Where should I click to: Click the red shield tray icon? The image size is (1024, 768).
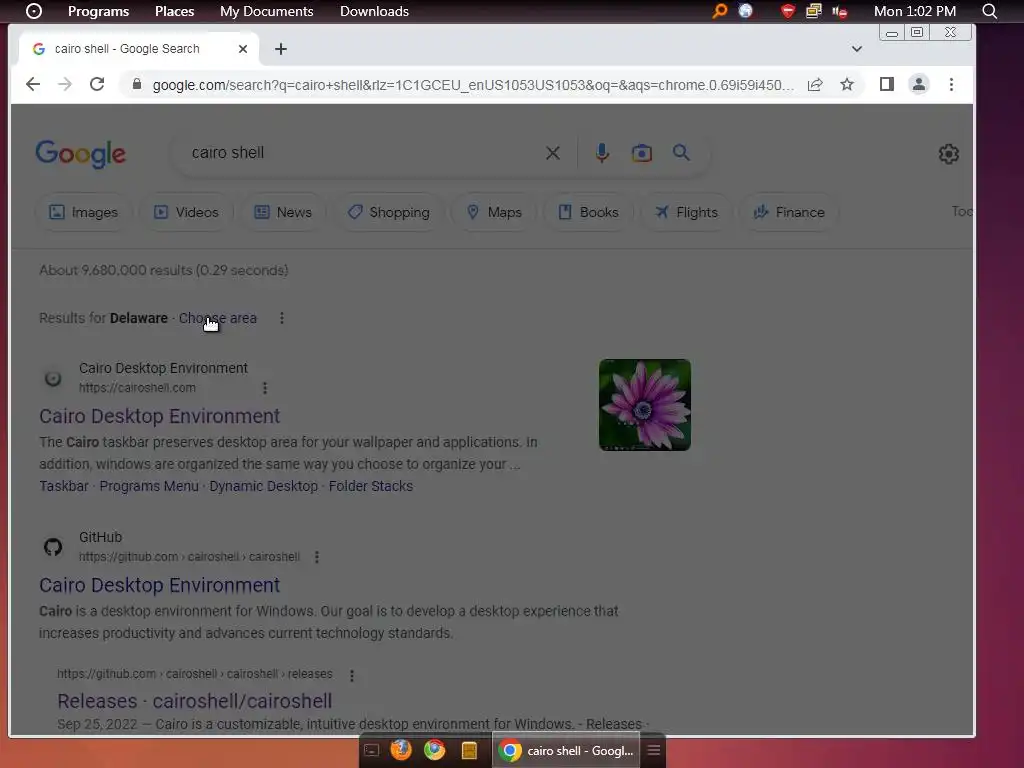point(788,11)
